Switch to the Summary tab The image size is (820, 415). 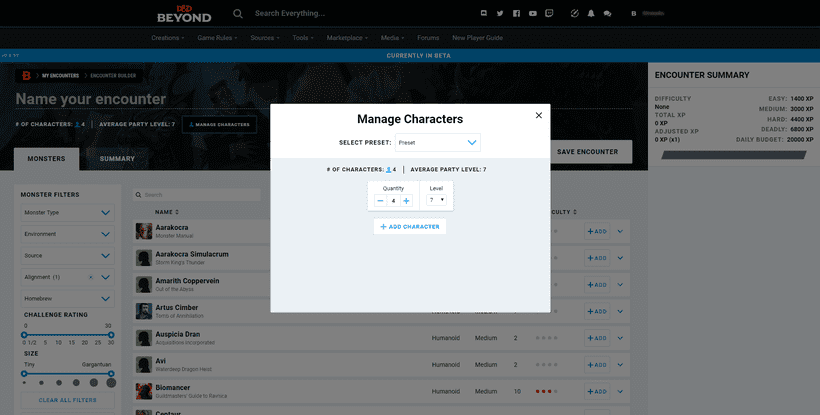pyautogui.click(x=117, y=159)
